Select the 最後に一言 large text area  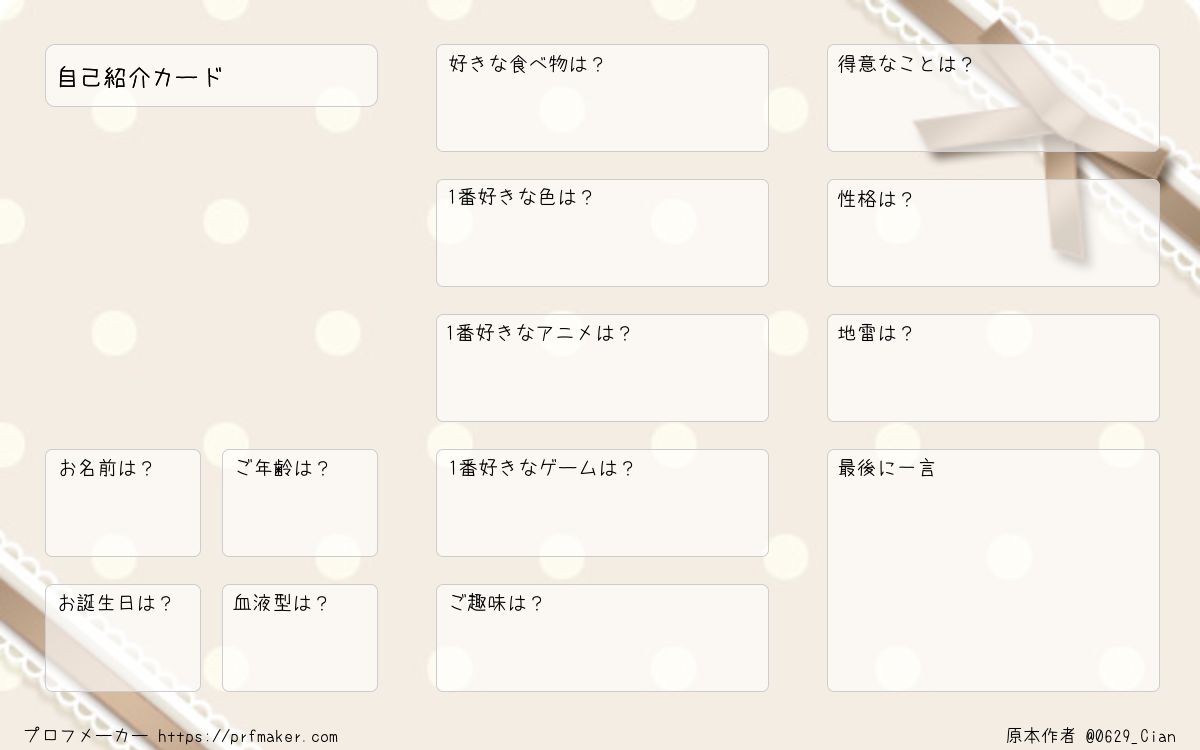click(x=993, y=570)
